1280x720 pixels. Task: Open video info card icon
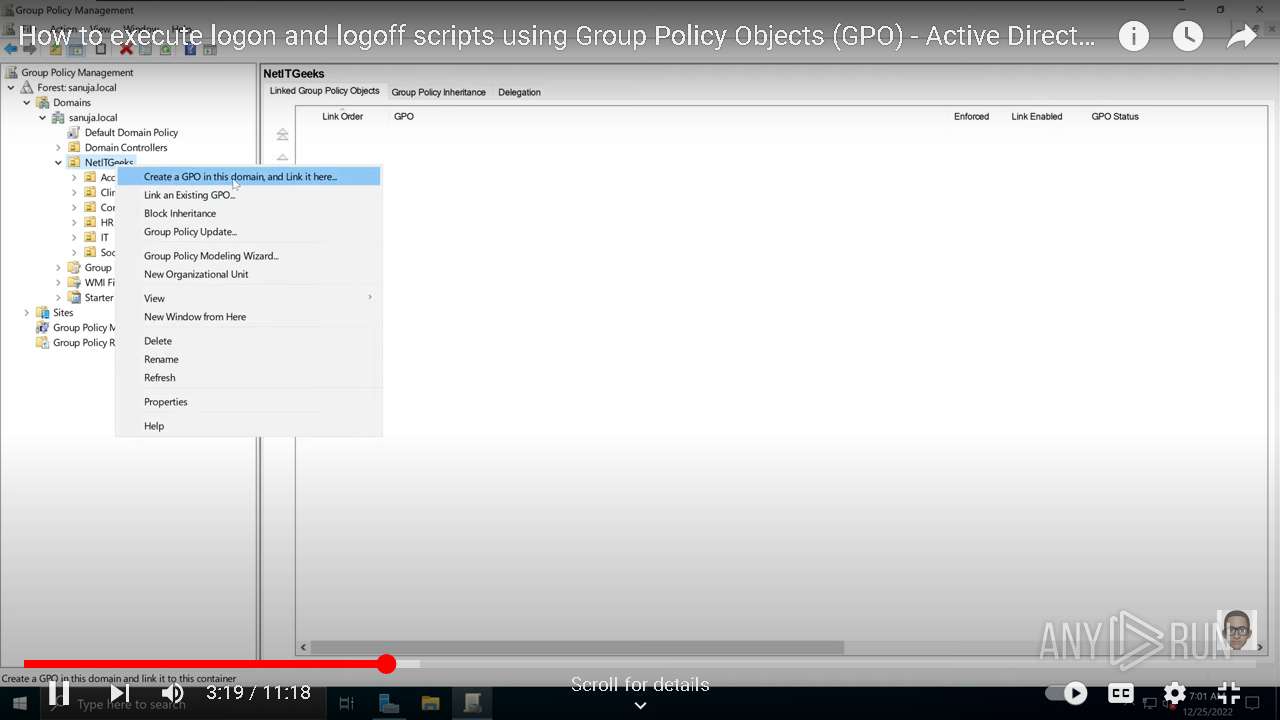point(1133,37)
